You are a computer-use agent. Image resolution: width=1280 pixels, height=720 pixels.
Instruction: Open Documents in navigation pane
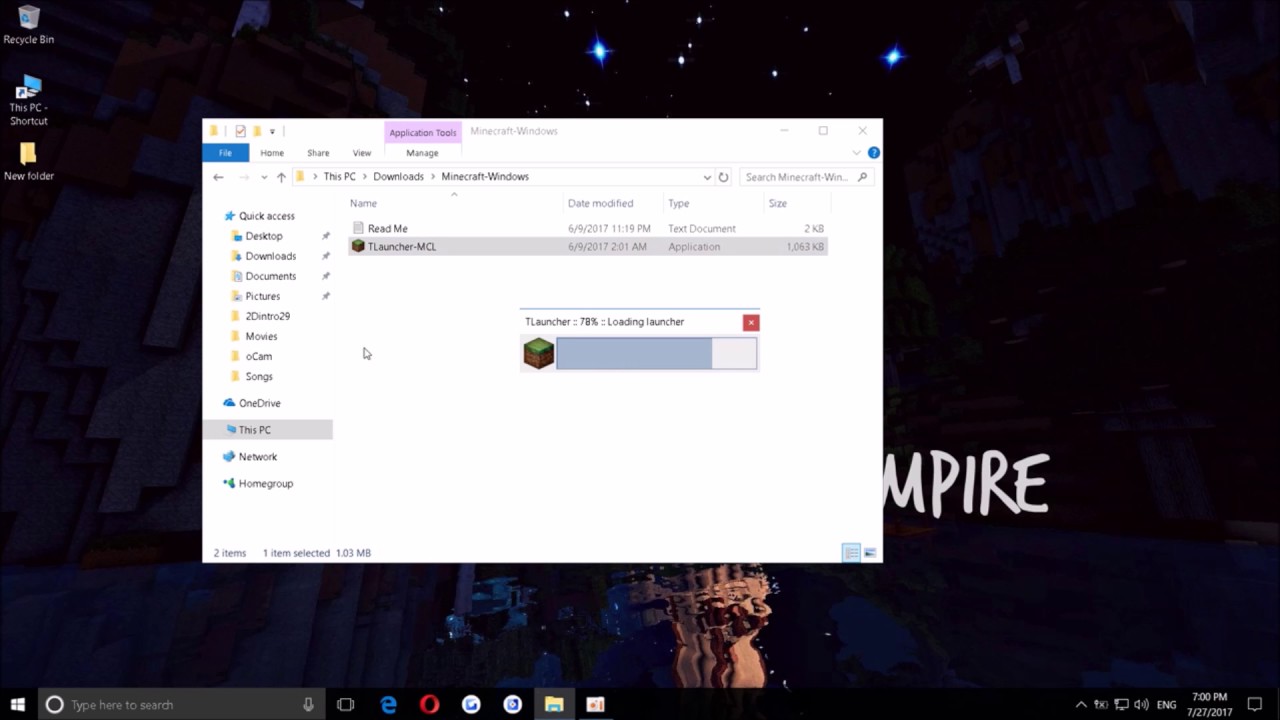(x=270, y=276)
